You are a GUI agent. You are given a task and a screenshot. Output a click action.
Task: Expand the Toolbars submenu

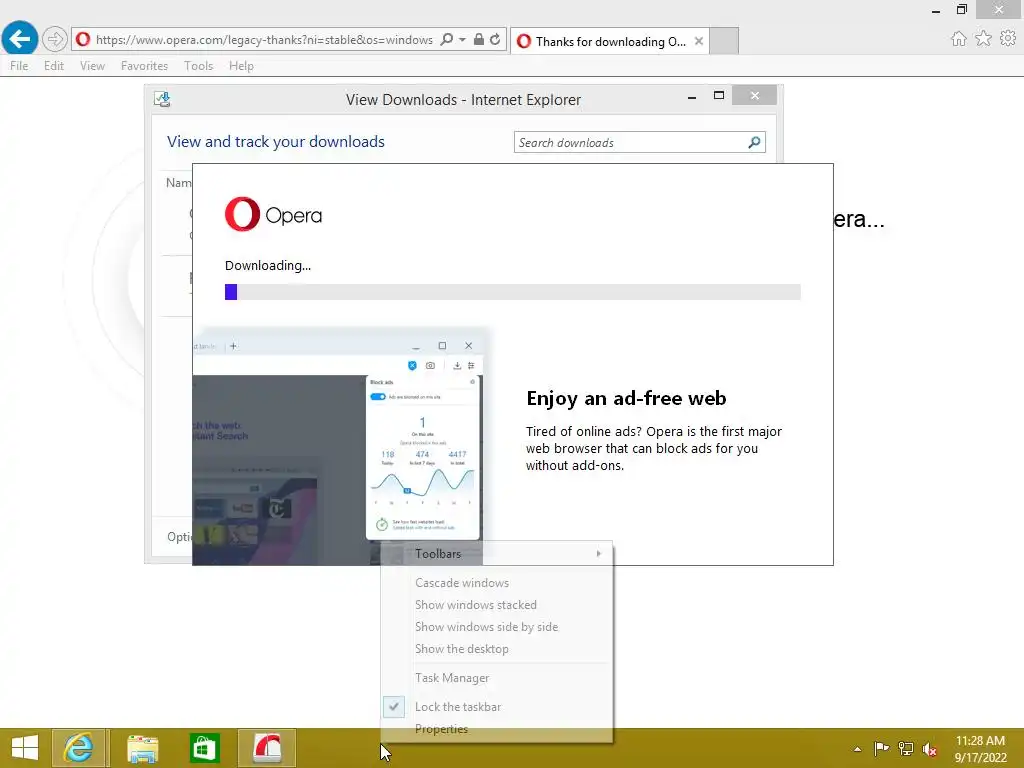pyautogui.click(x=497, y=554)
